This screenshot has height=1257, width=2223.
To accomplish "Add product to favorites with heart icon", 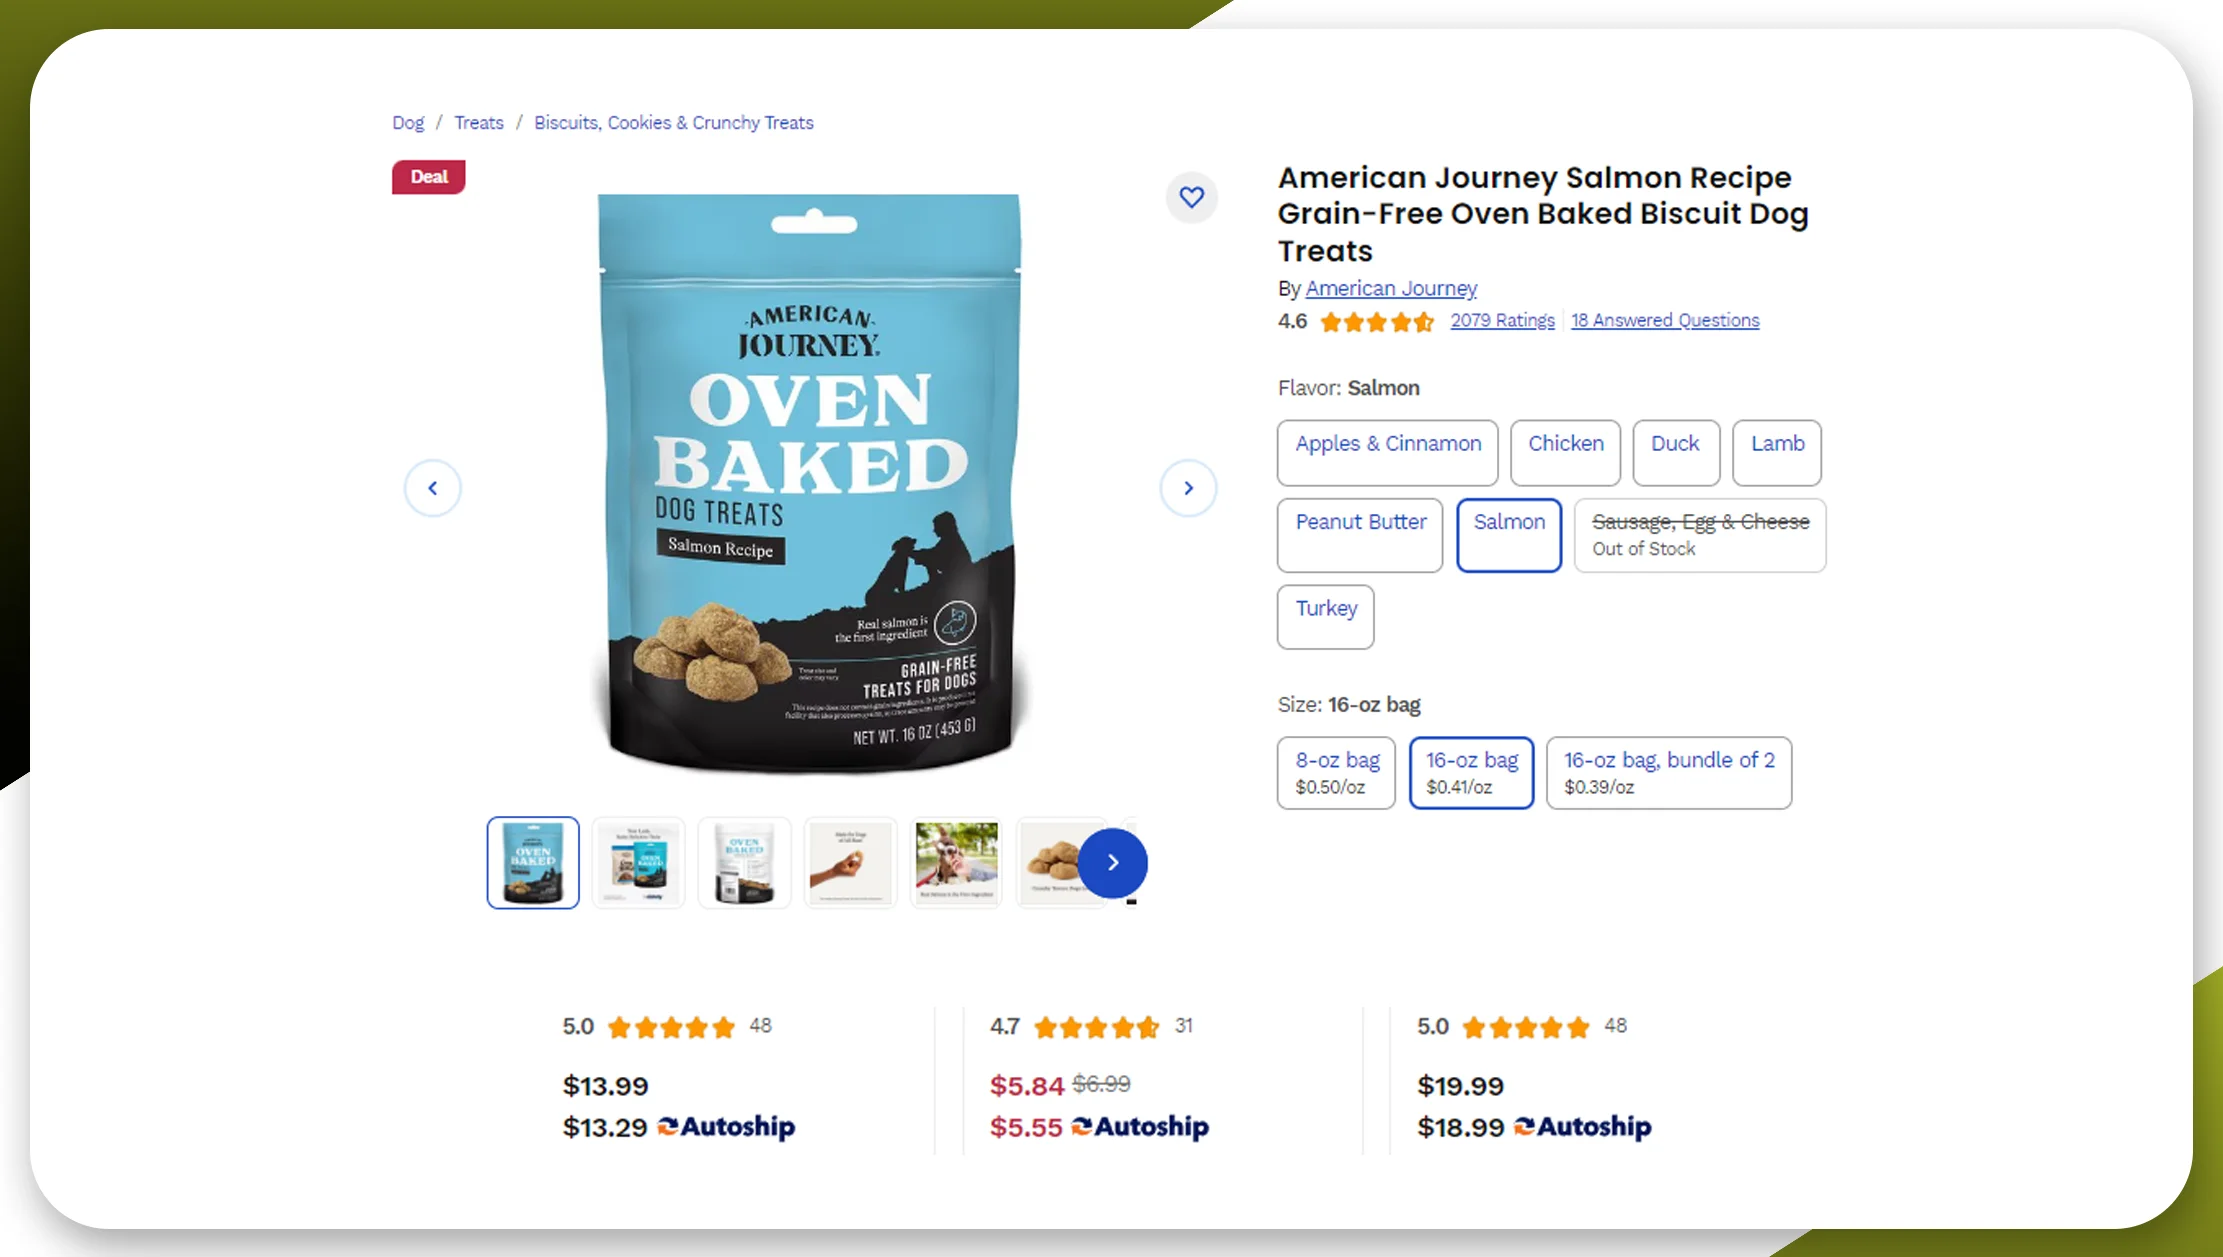I will click(x=1191, y=197).
